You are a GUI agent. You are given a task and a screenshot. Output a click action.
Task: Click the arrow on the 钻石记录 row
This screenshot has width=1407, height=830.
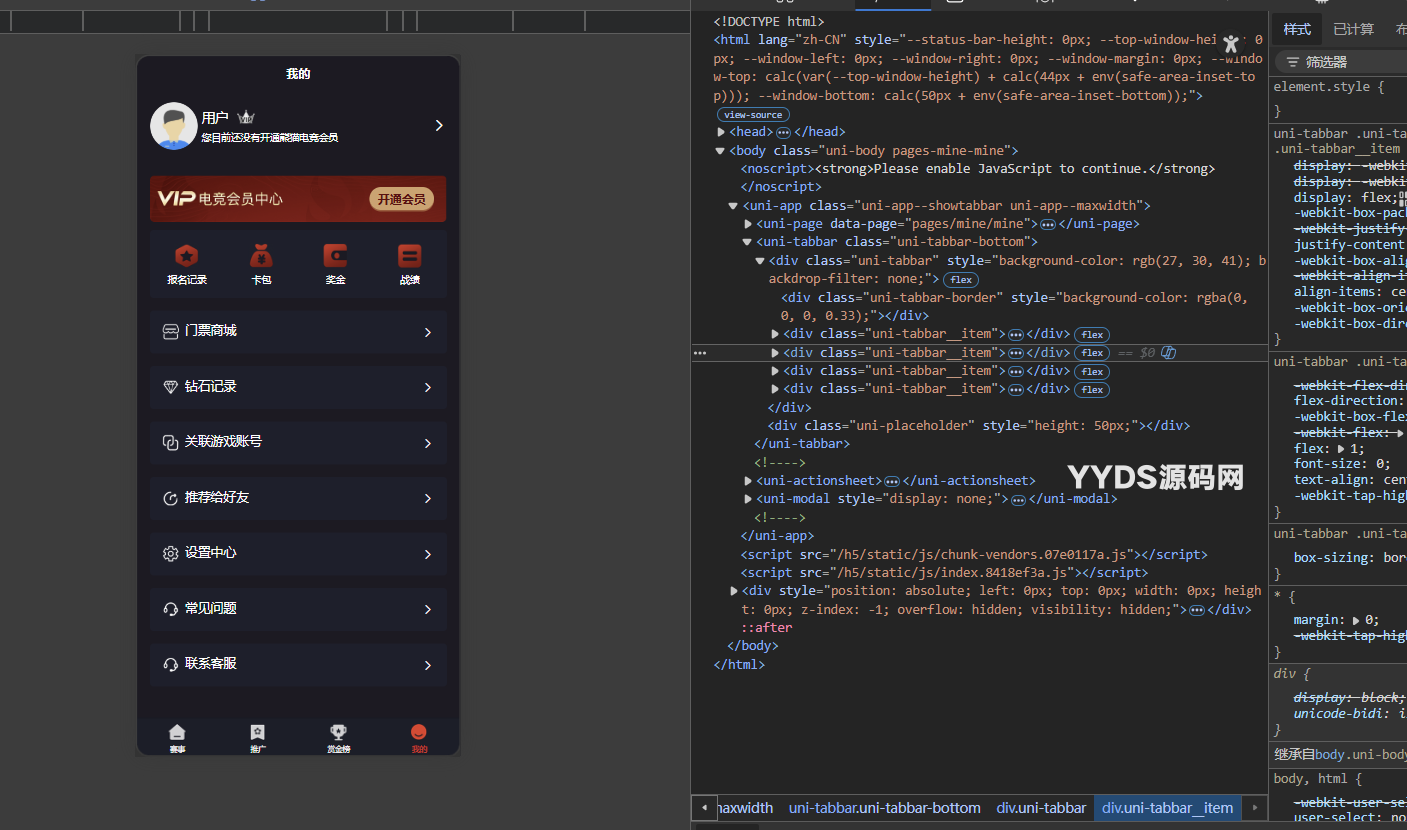coord(428,387)
